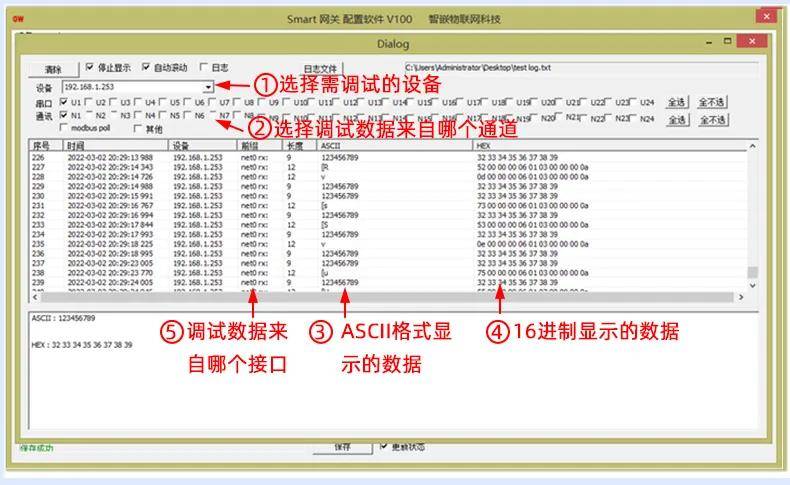Toggle the 更新状态 checkbox at bottom

pos(385,447)
